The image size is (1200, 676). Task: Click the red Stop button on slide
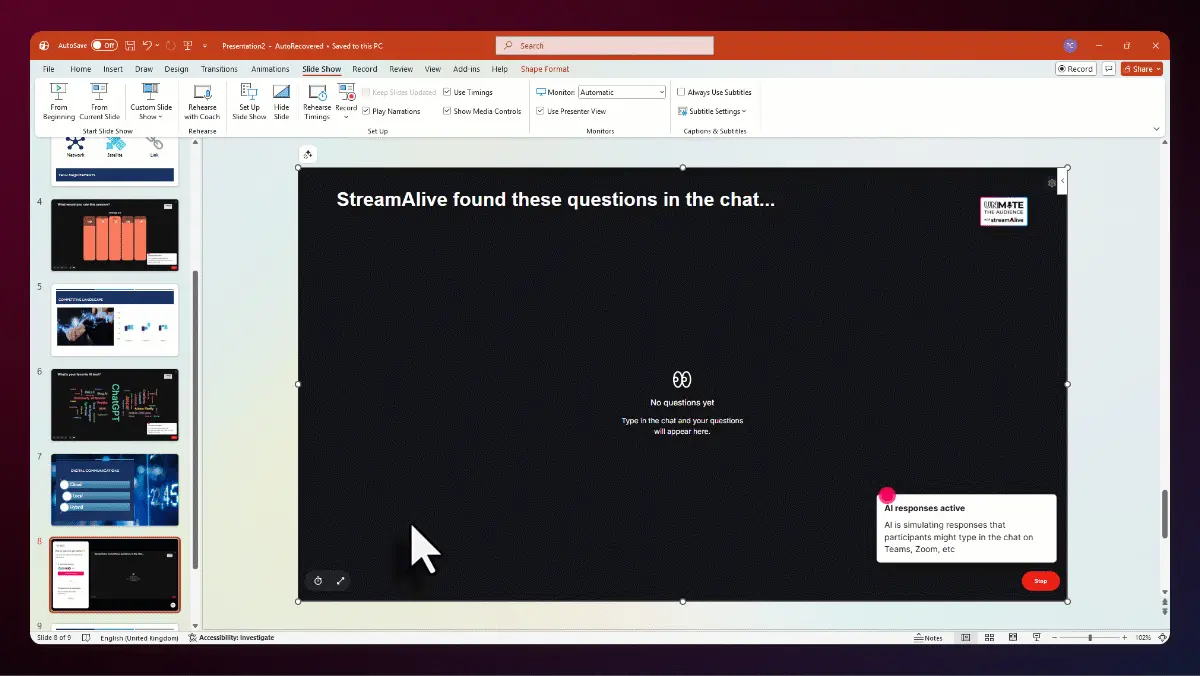[1040, 581]
